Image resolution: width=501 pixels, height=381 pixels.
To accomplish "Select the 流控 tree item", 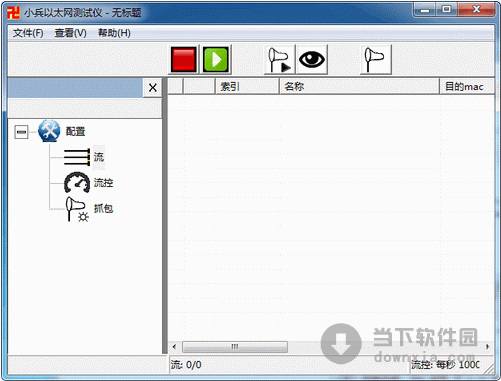I will (103, 183).
